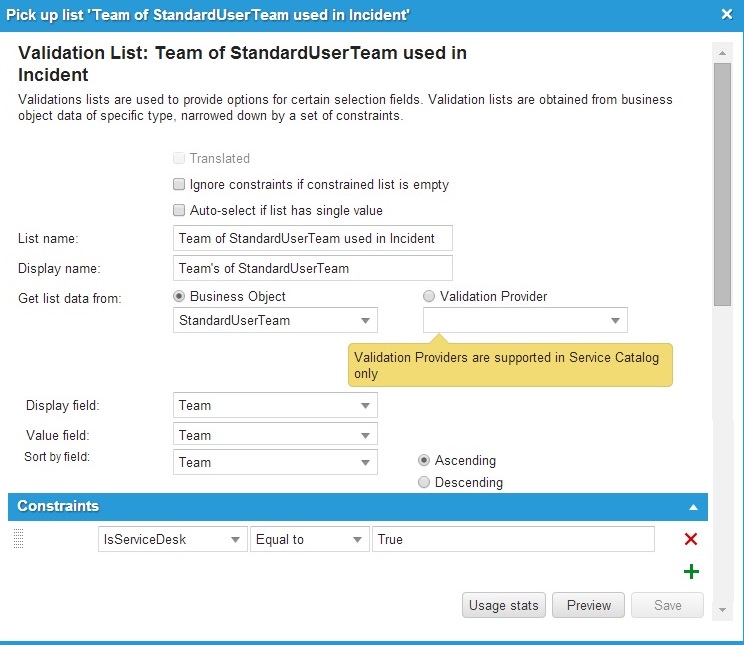The width and height of the screenshot is (744, 645).
Task: Expand the Display field dropdown
Action: coord(275,406)
